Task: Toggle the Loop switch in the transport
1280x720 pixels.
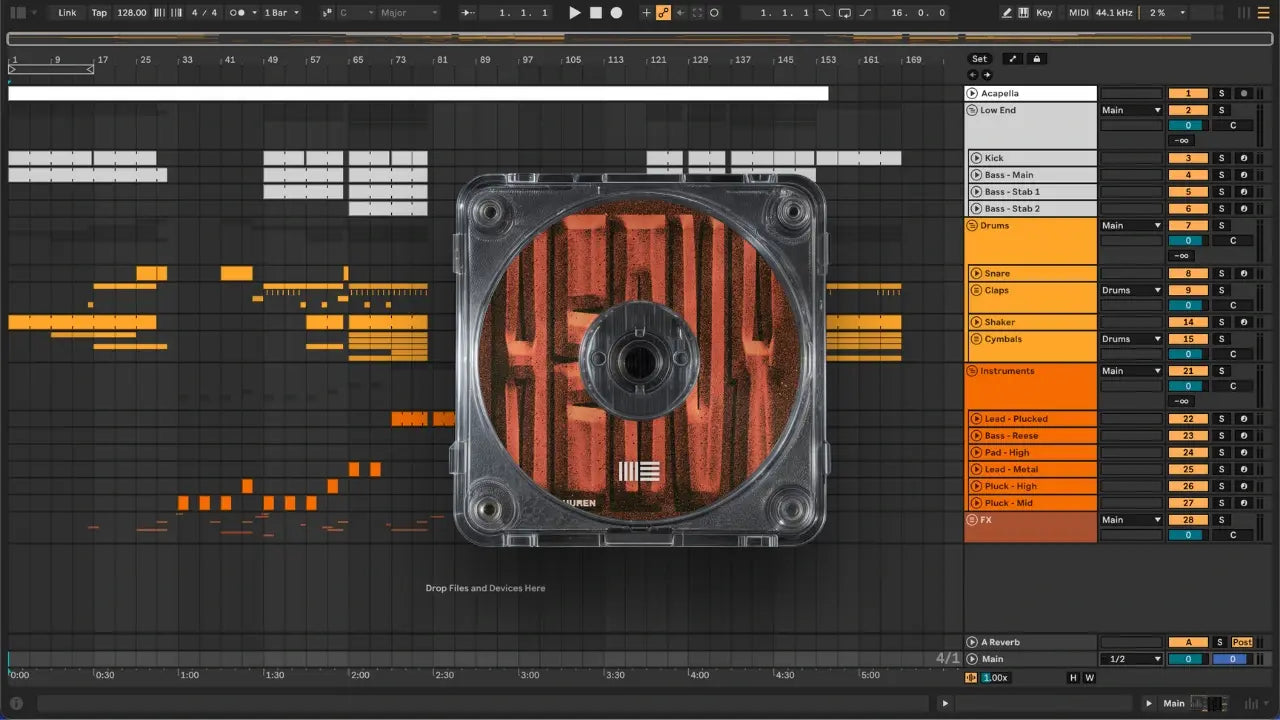Action: coord(845,13)
